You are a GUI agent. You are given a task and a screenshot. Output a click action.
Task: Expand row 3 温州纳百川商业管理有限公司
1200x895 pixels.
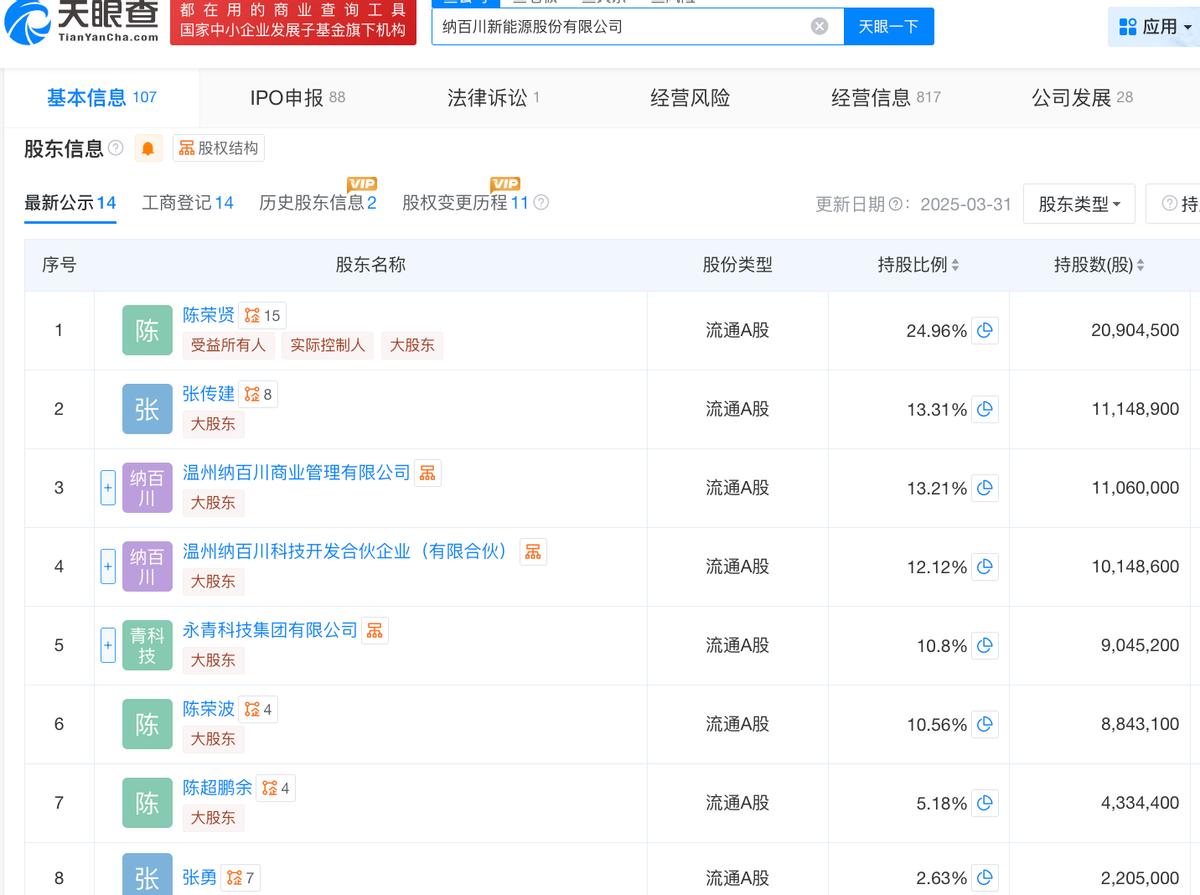(108, 489)
